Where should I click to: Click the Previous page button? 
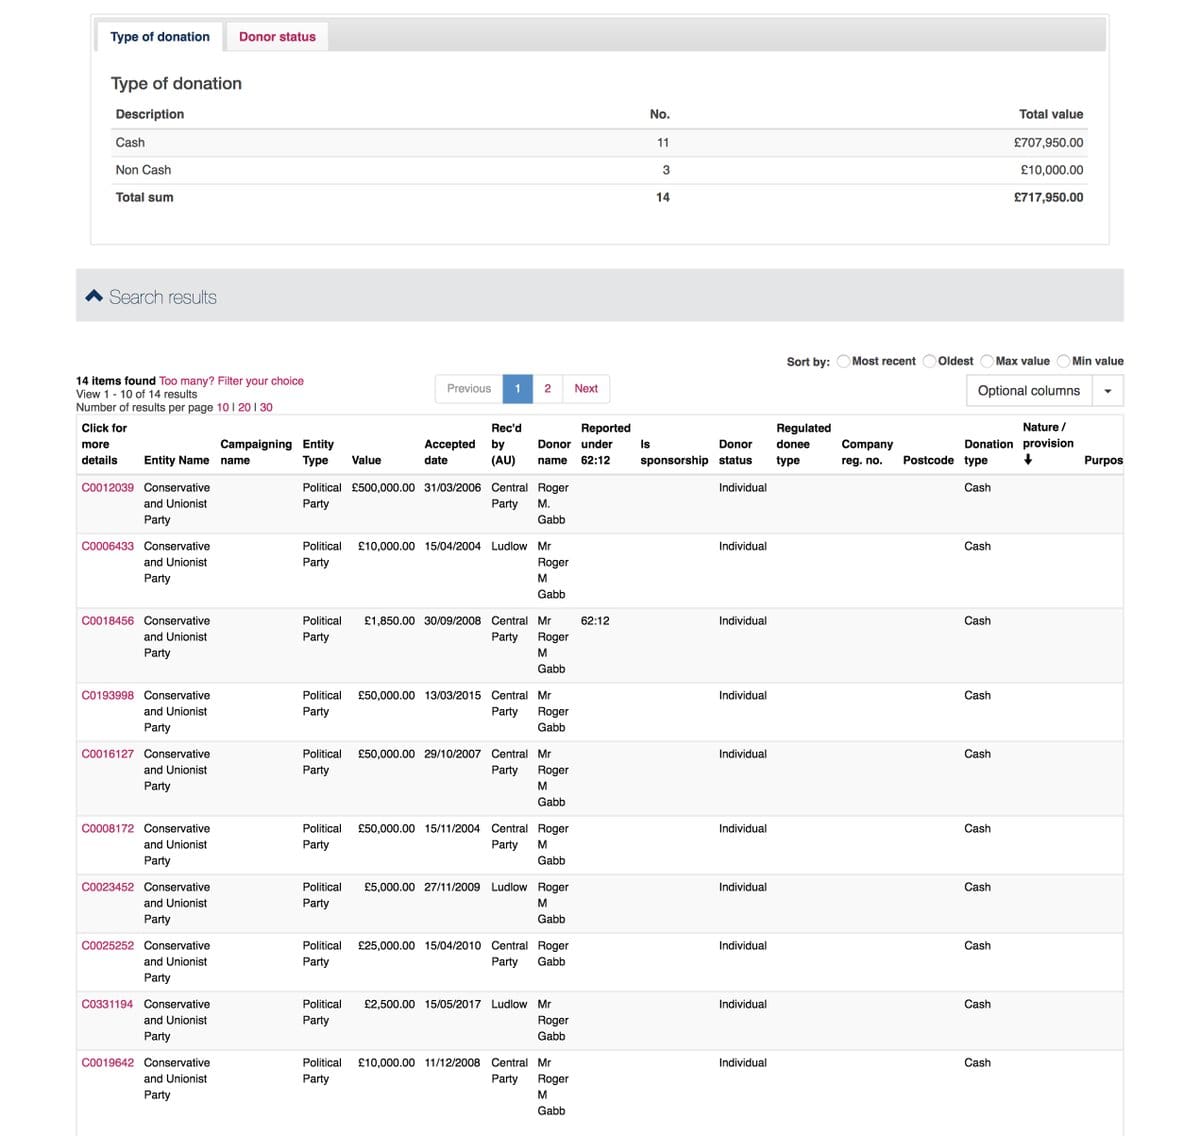click(469, 389)
